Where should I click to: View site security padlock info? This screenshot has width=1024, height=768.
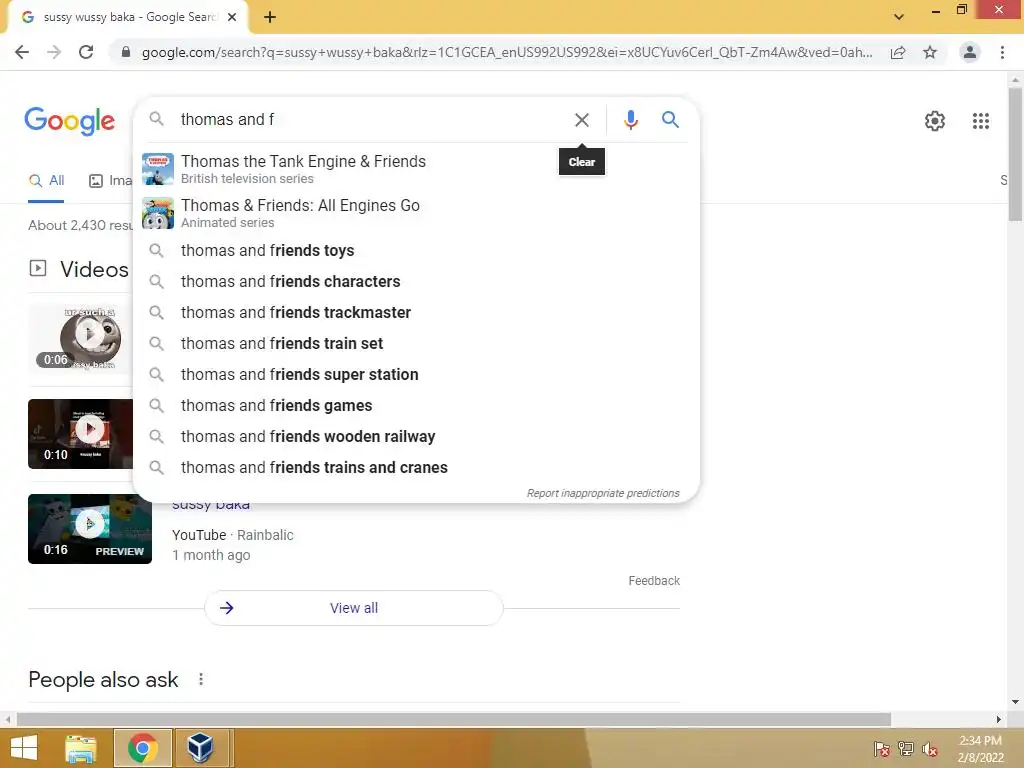[126, 52]
